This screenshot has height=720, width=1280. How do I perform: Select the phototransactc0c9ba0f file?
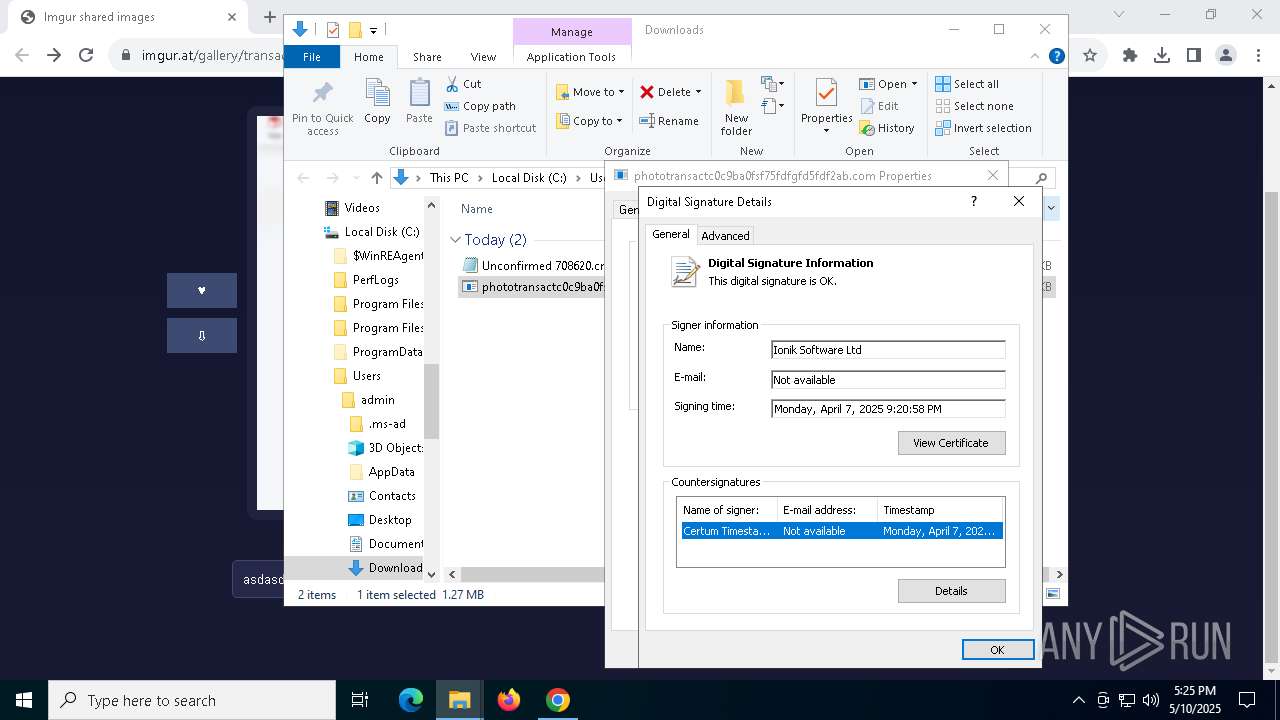pos(533,287)
